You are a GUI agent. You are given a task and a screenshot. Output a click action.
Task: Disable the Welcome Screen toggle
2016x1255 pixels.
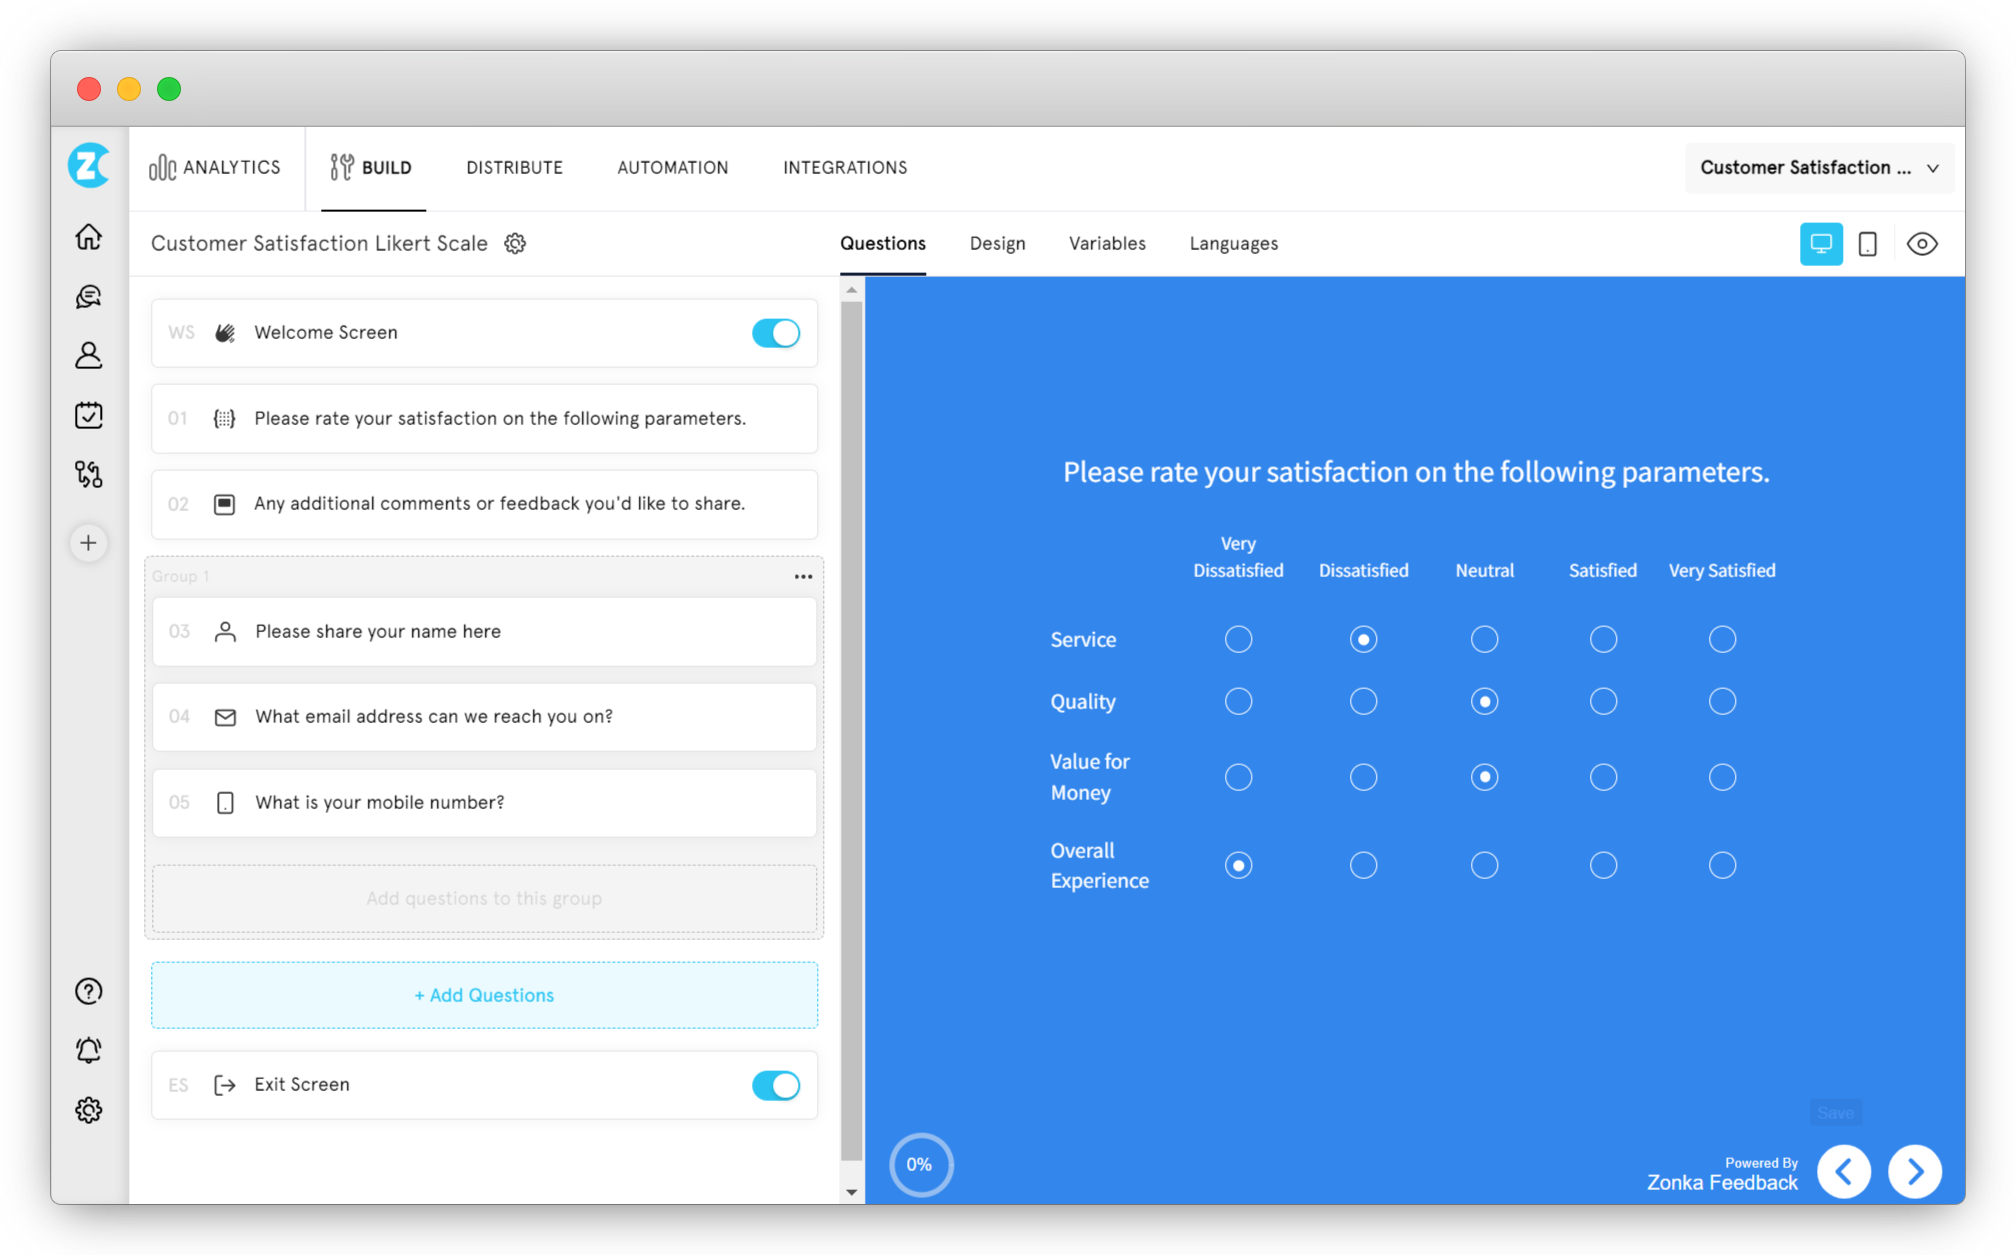(776, 332)
